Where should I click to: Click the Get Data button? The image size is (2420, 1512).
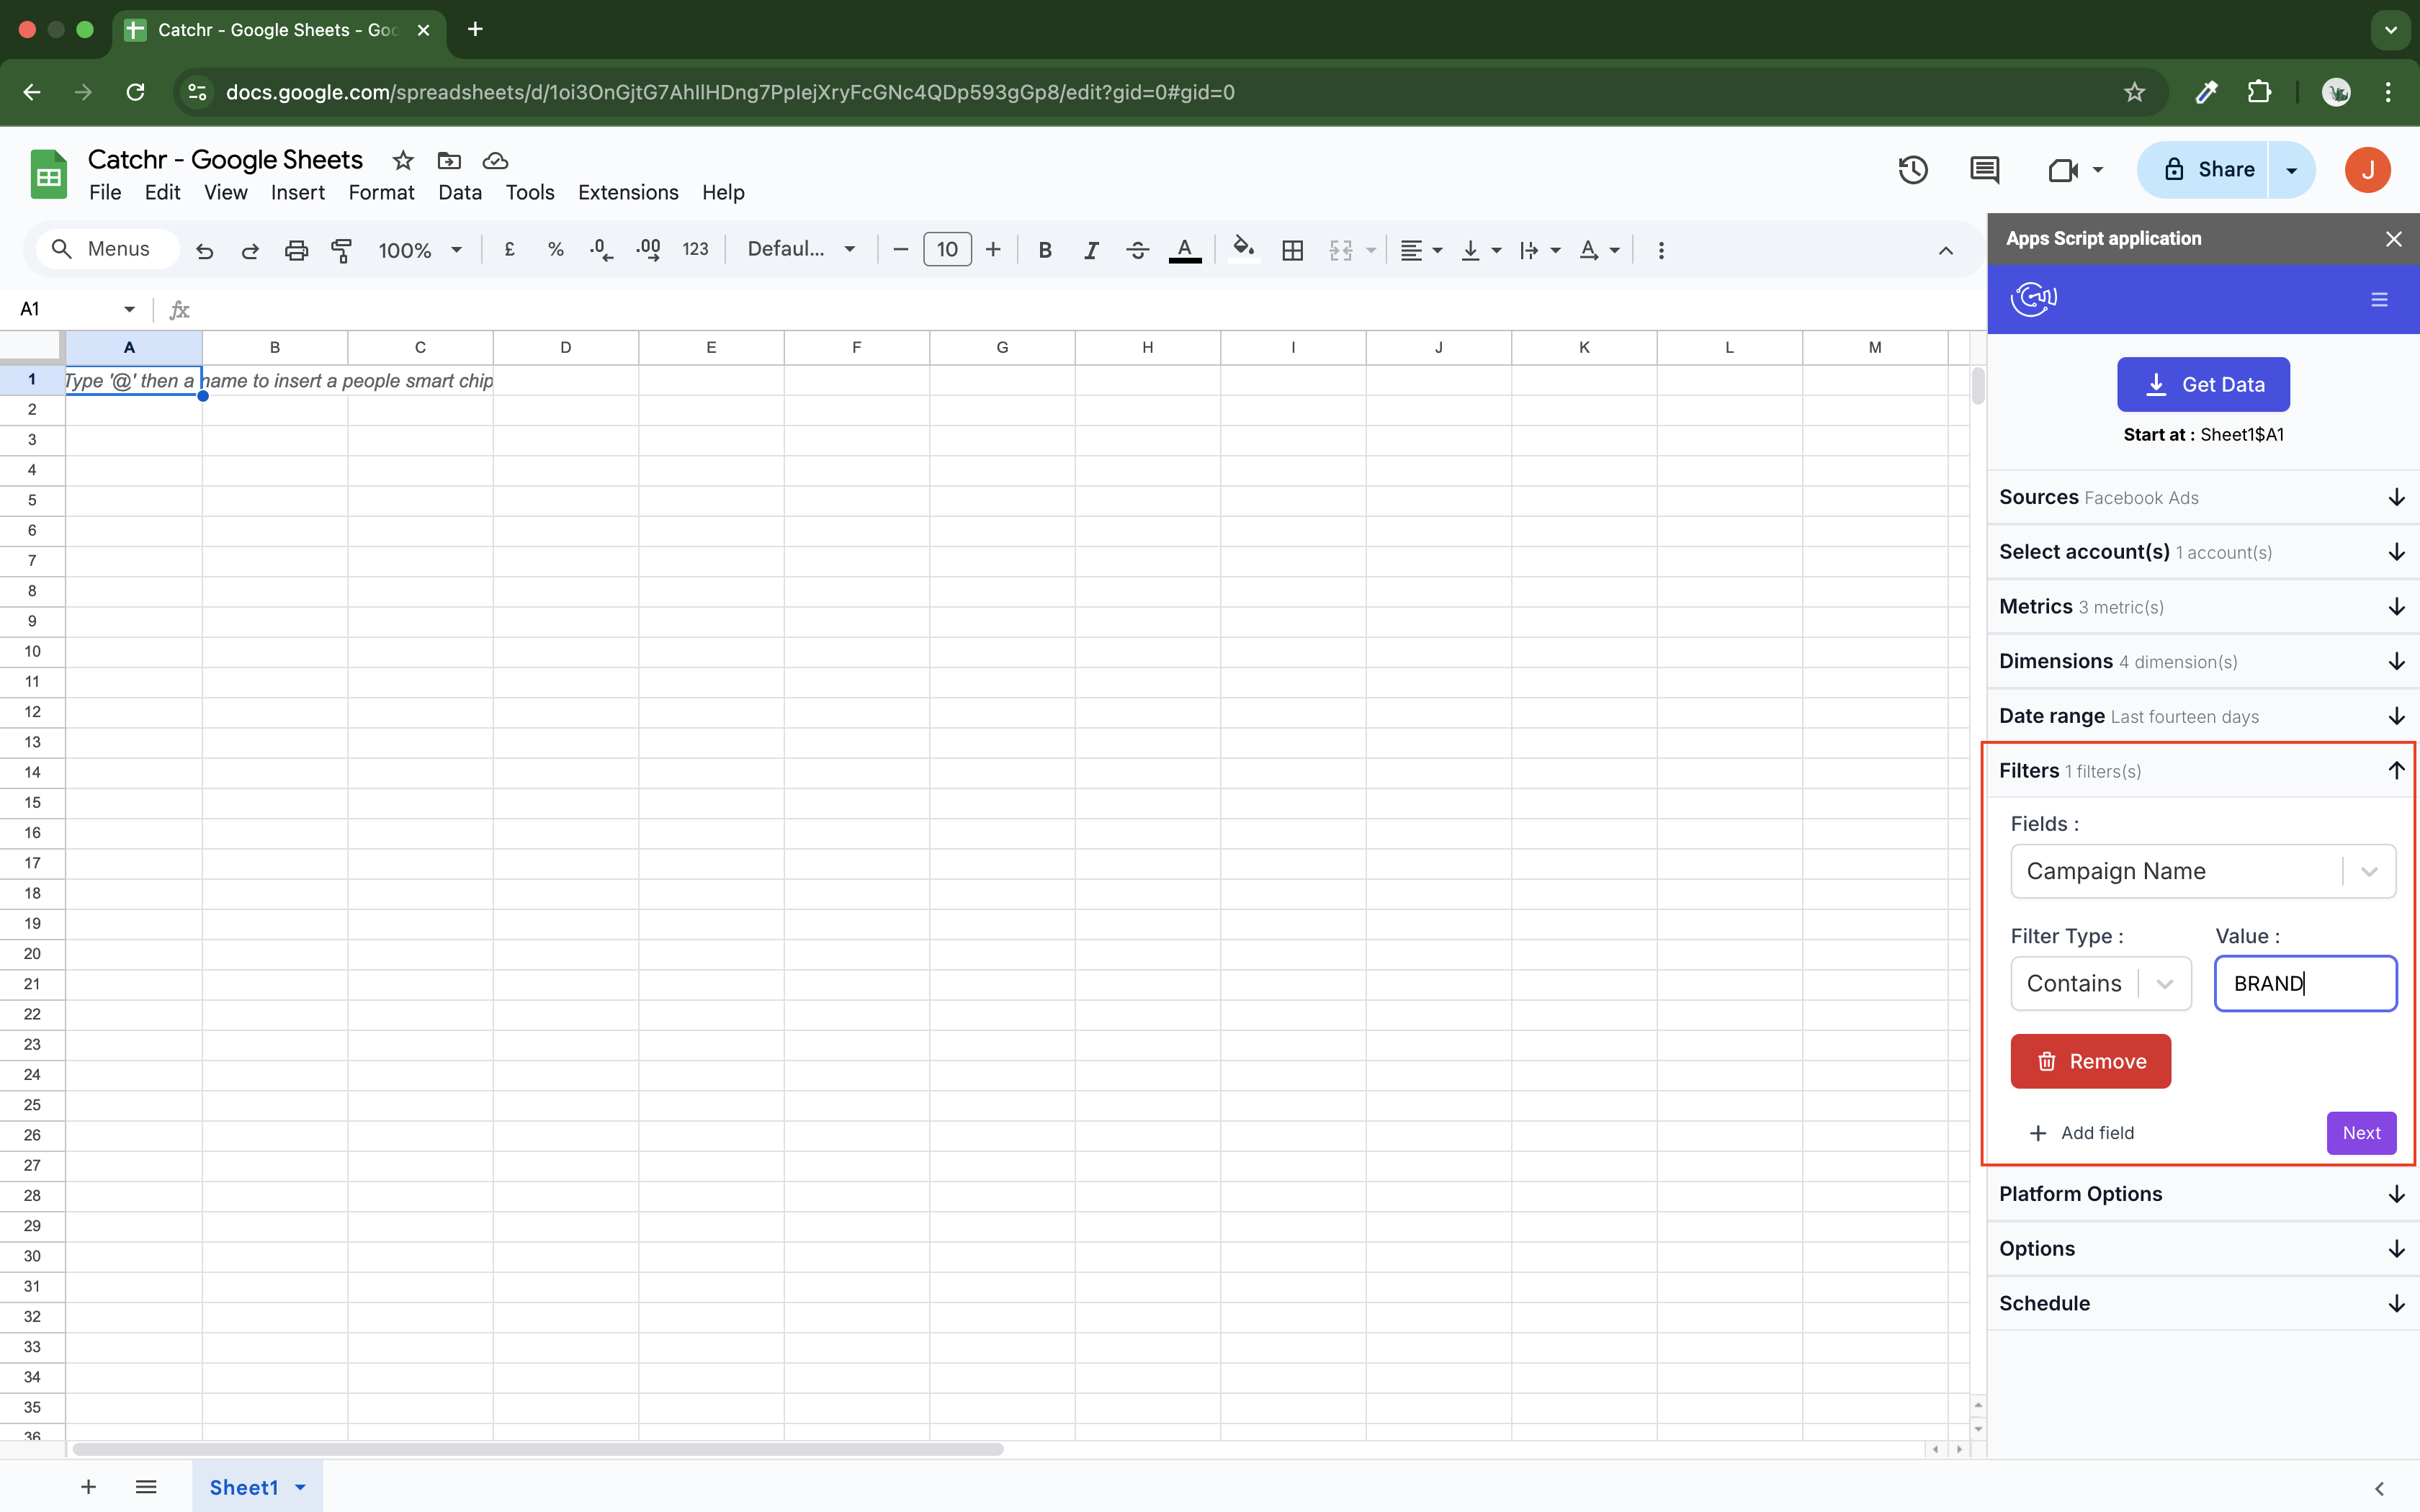[2203, 384]
